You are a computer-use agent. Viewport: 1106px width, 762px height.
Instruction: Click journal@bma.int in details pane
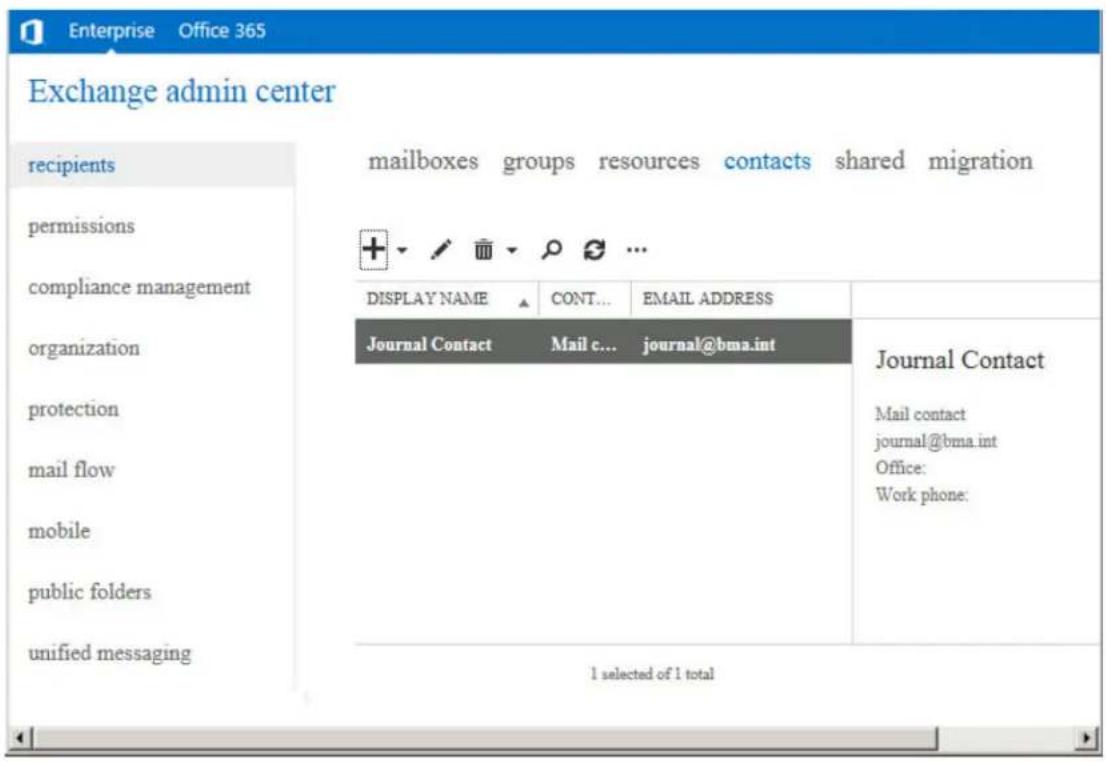(936, 442)
